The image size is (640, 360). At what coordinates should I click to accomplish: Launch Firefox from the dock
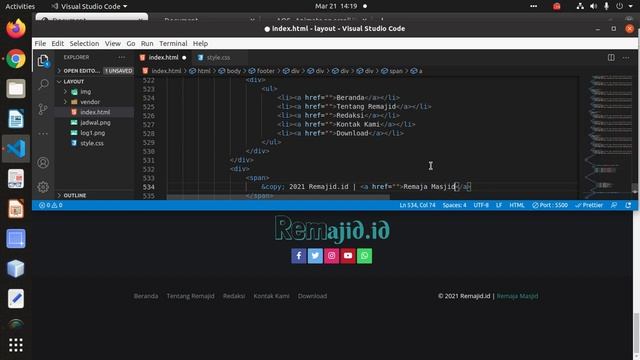coord(16,29)
